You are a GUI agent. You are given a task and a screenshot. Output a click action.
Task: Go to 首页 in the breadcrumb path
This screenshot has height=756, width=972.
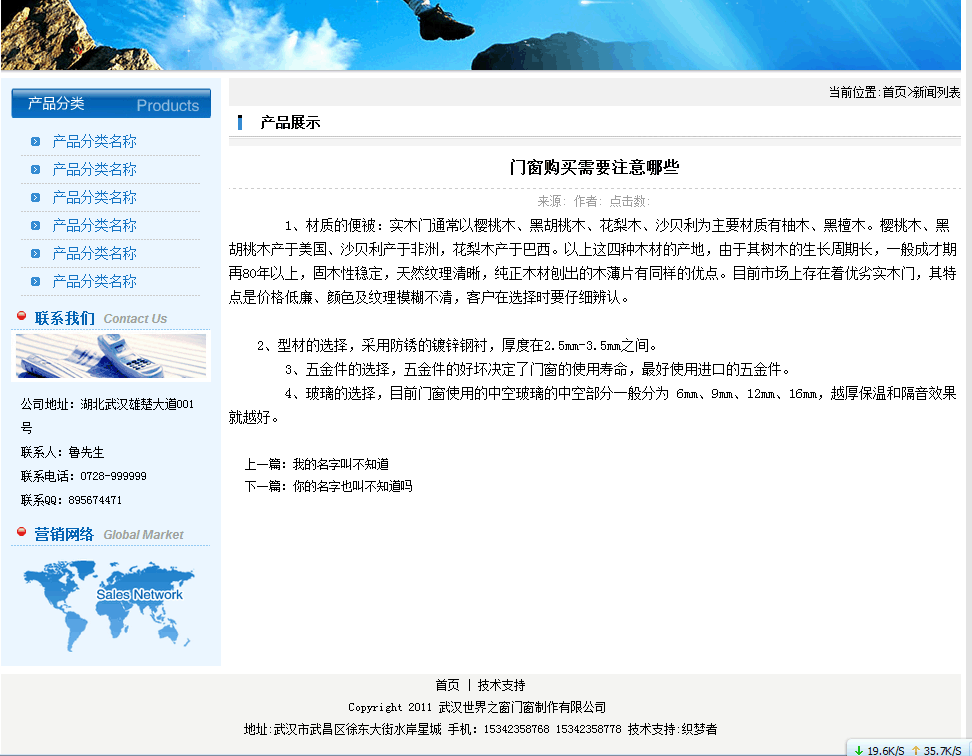(x=893, y=92)
